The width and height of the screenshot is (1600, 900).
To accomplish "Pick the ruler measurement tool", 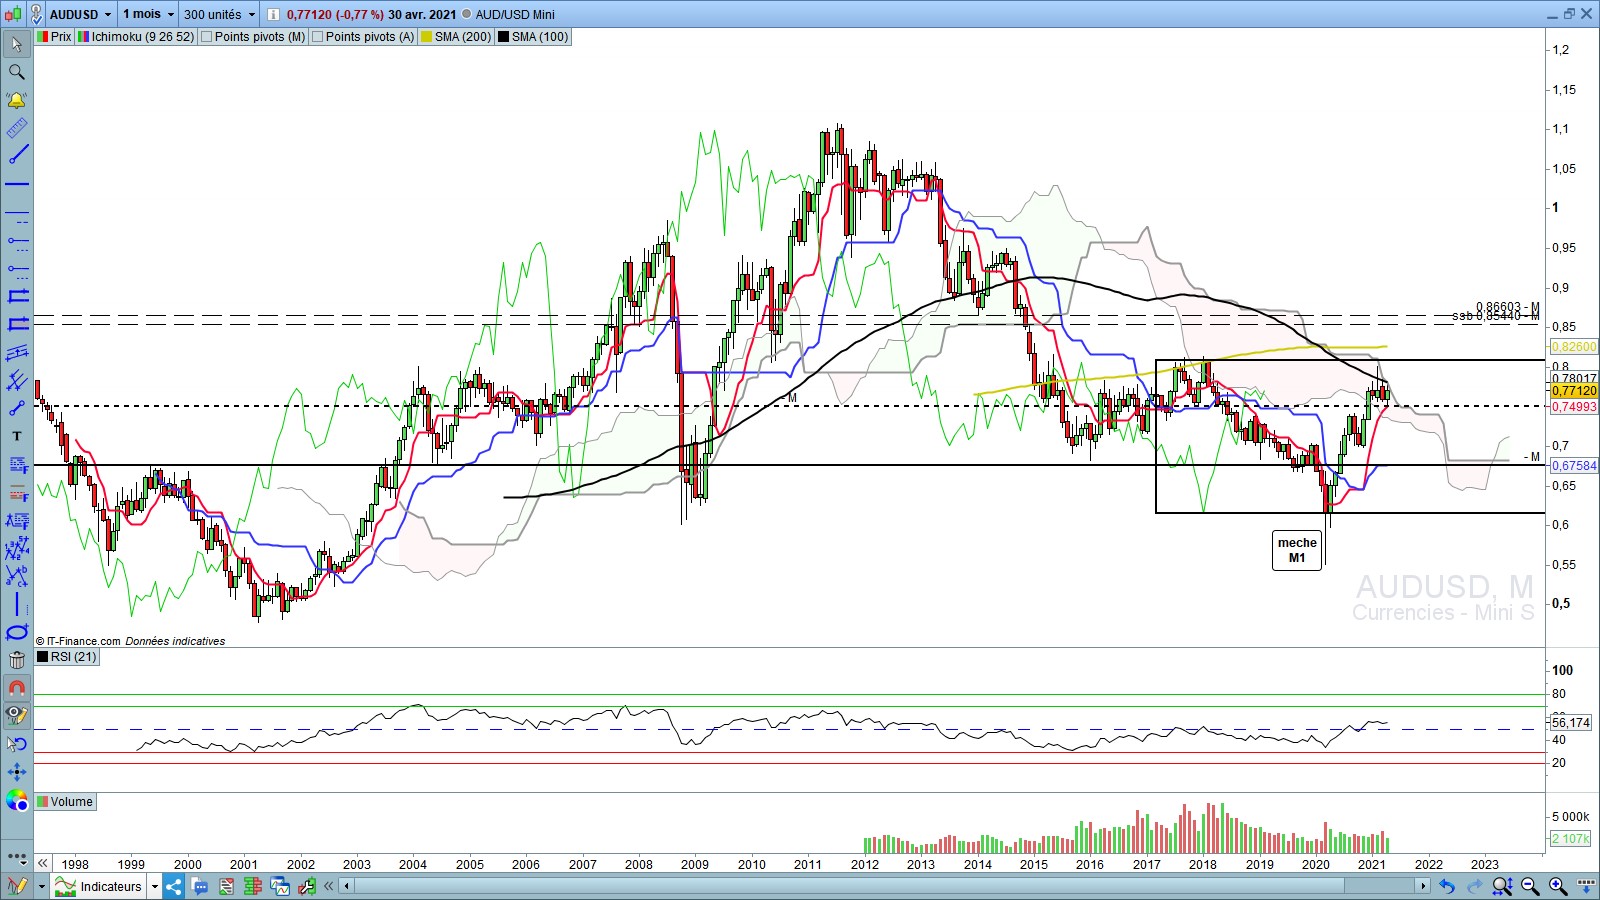I will point(17,128).
